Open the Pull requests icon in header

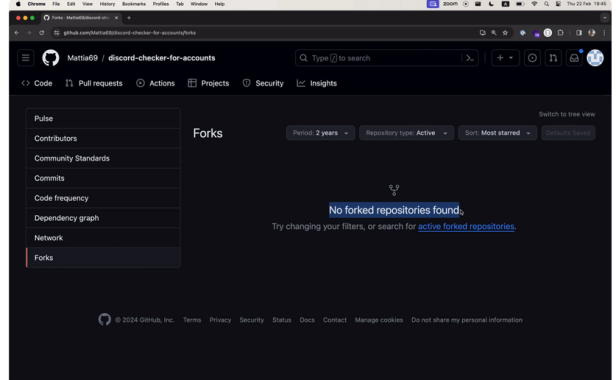tap(553, 58)
